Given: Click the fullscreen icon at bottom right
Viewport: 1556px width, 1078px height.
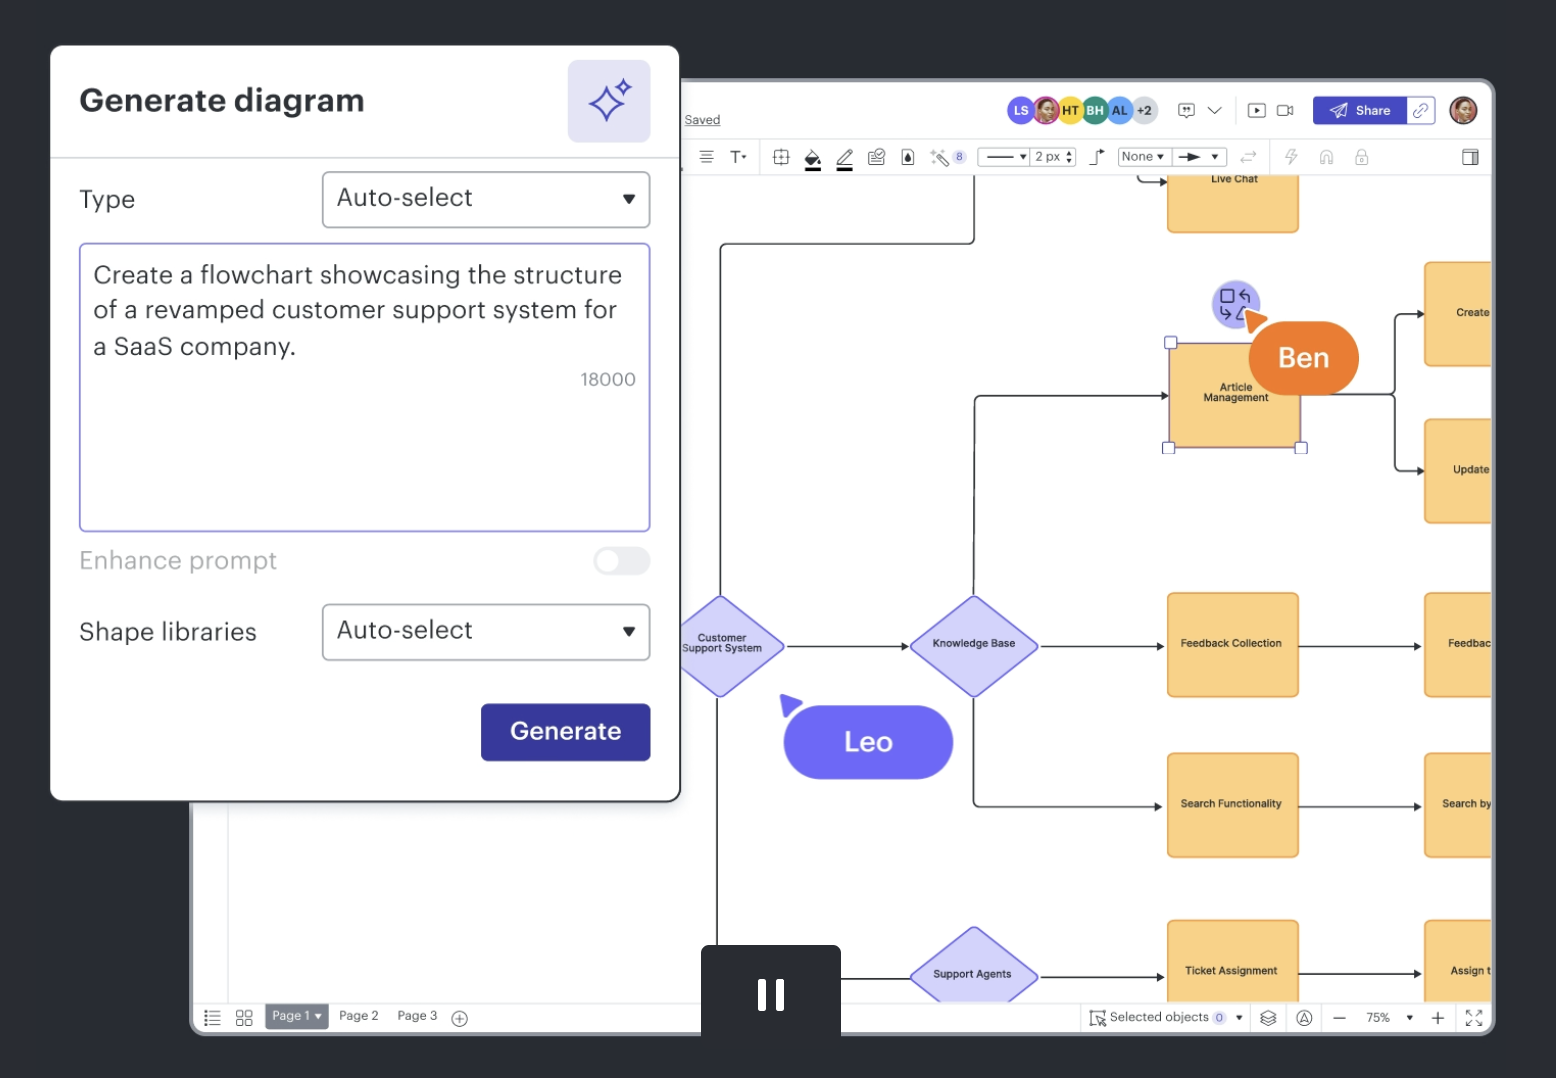Looking at the screenshot, I should pyautogui.click(x=1474, y=1017).
